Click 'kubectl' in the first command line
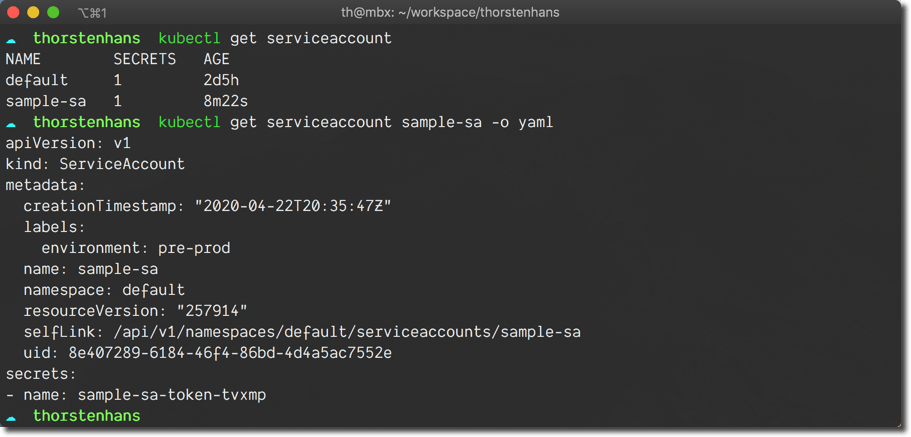 pyautogui.click(x=189, y=38)
